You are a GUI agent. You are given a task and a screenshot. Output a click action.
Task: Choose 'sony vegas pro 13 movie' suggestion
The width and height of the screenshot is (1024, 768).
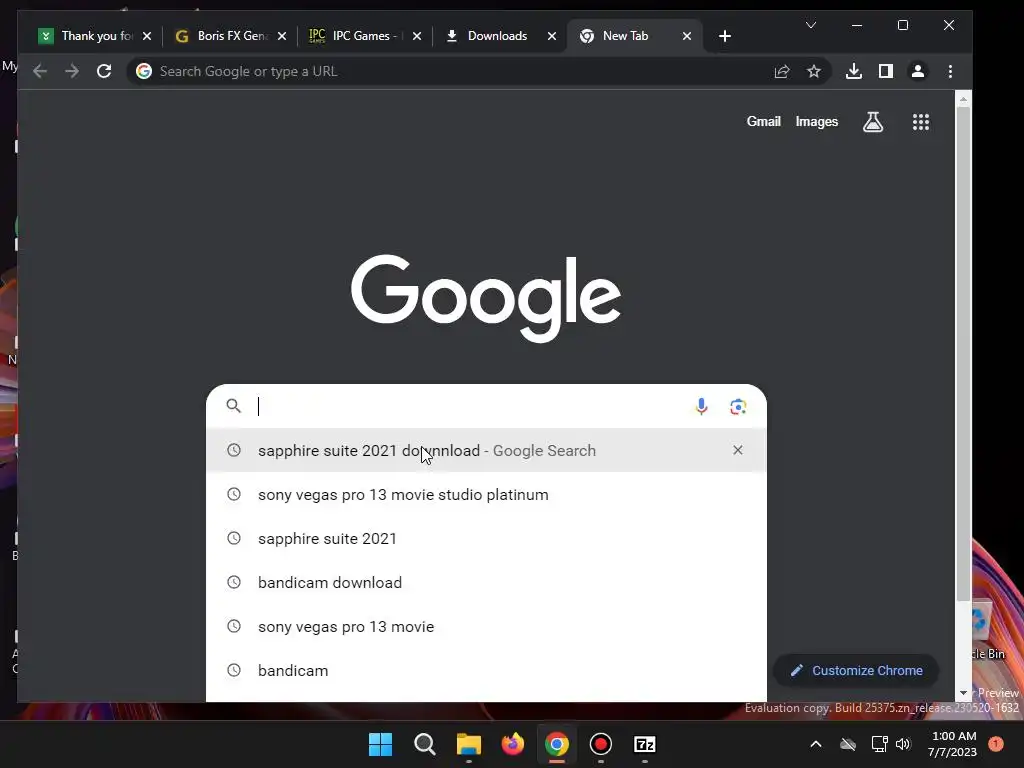[x=486, y=626]
